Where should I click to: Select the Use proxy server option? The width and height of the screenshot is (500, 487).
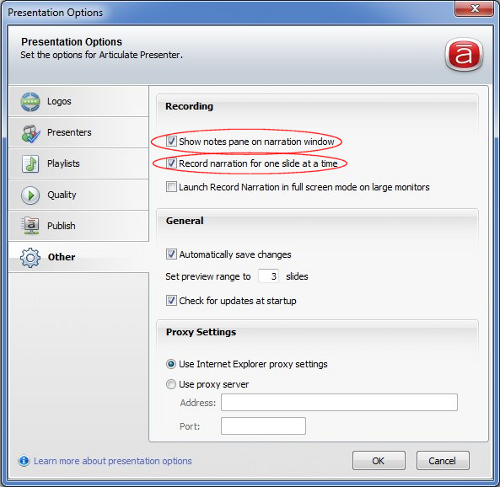(171, 384)
